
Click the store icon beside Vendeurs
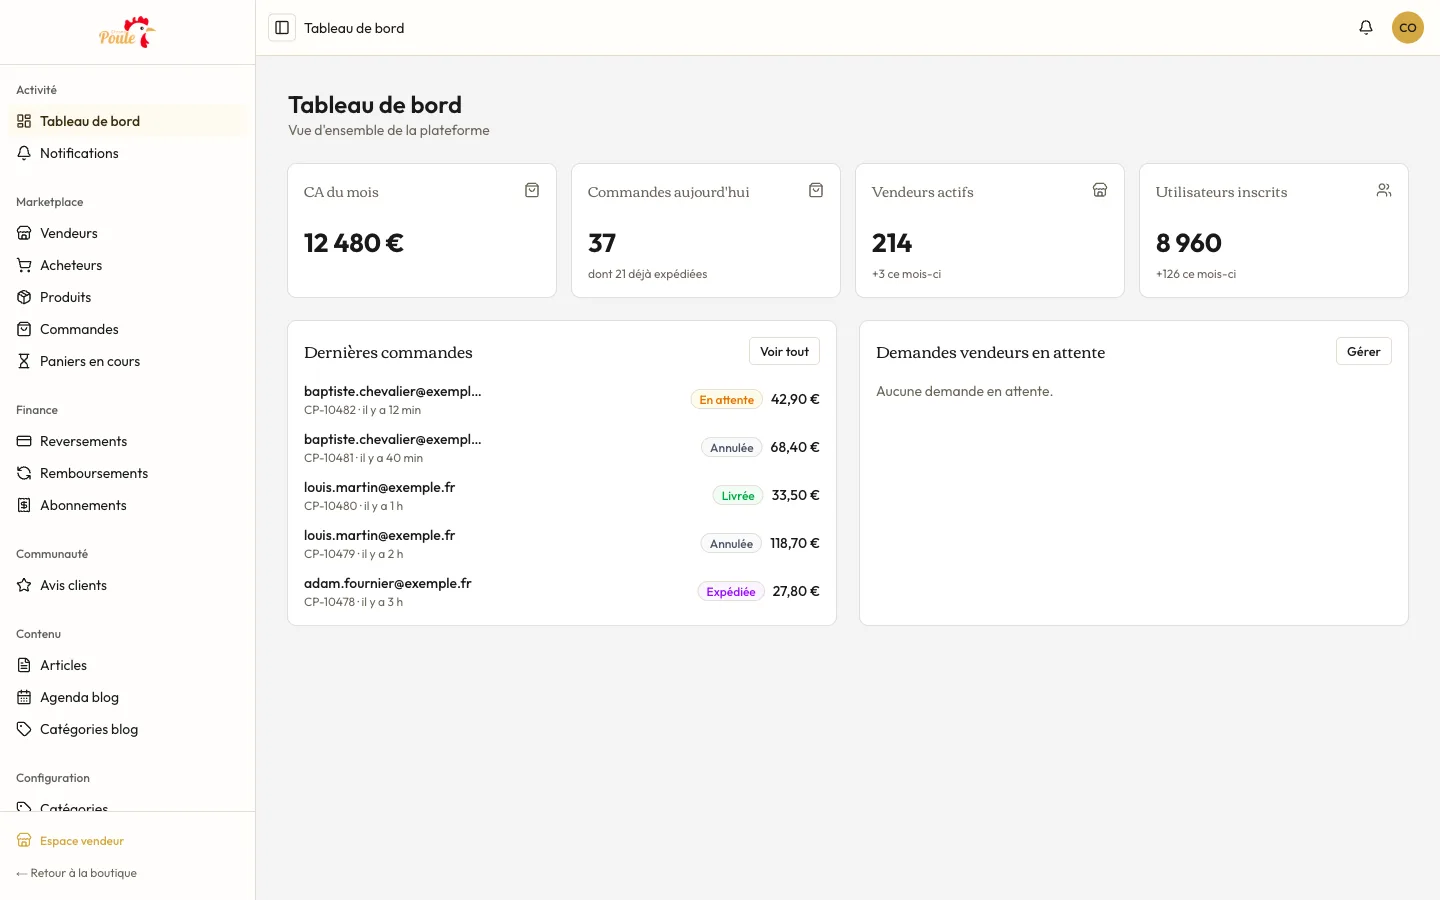pos(24,233)
